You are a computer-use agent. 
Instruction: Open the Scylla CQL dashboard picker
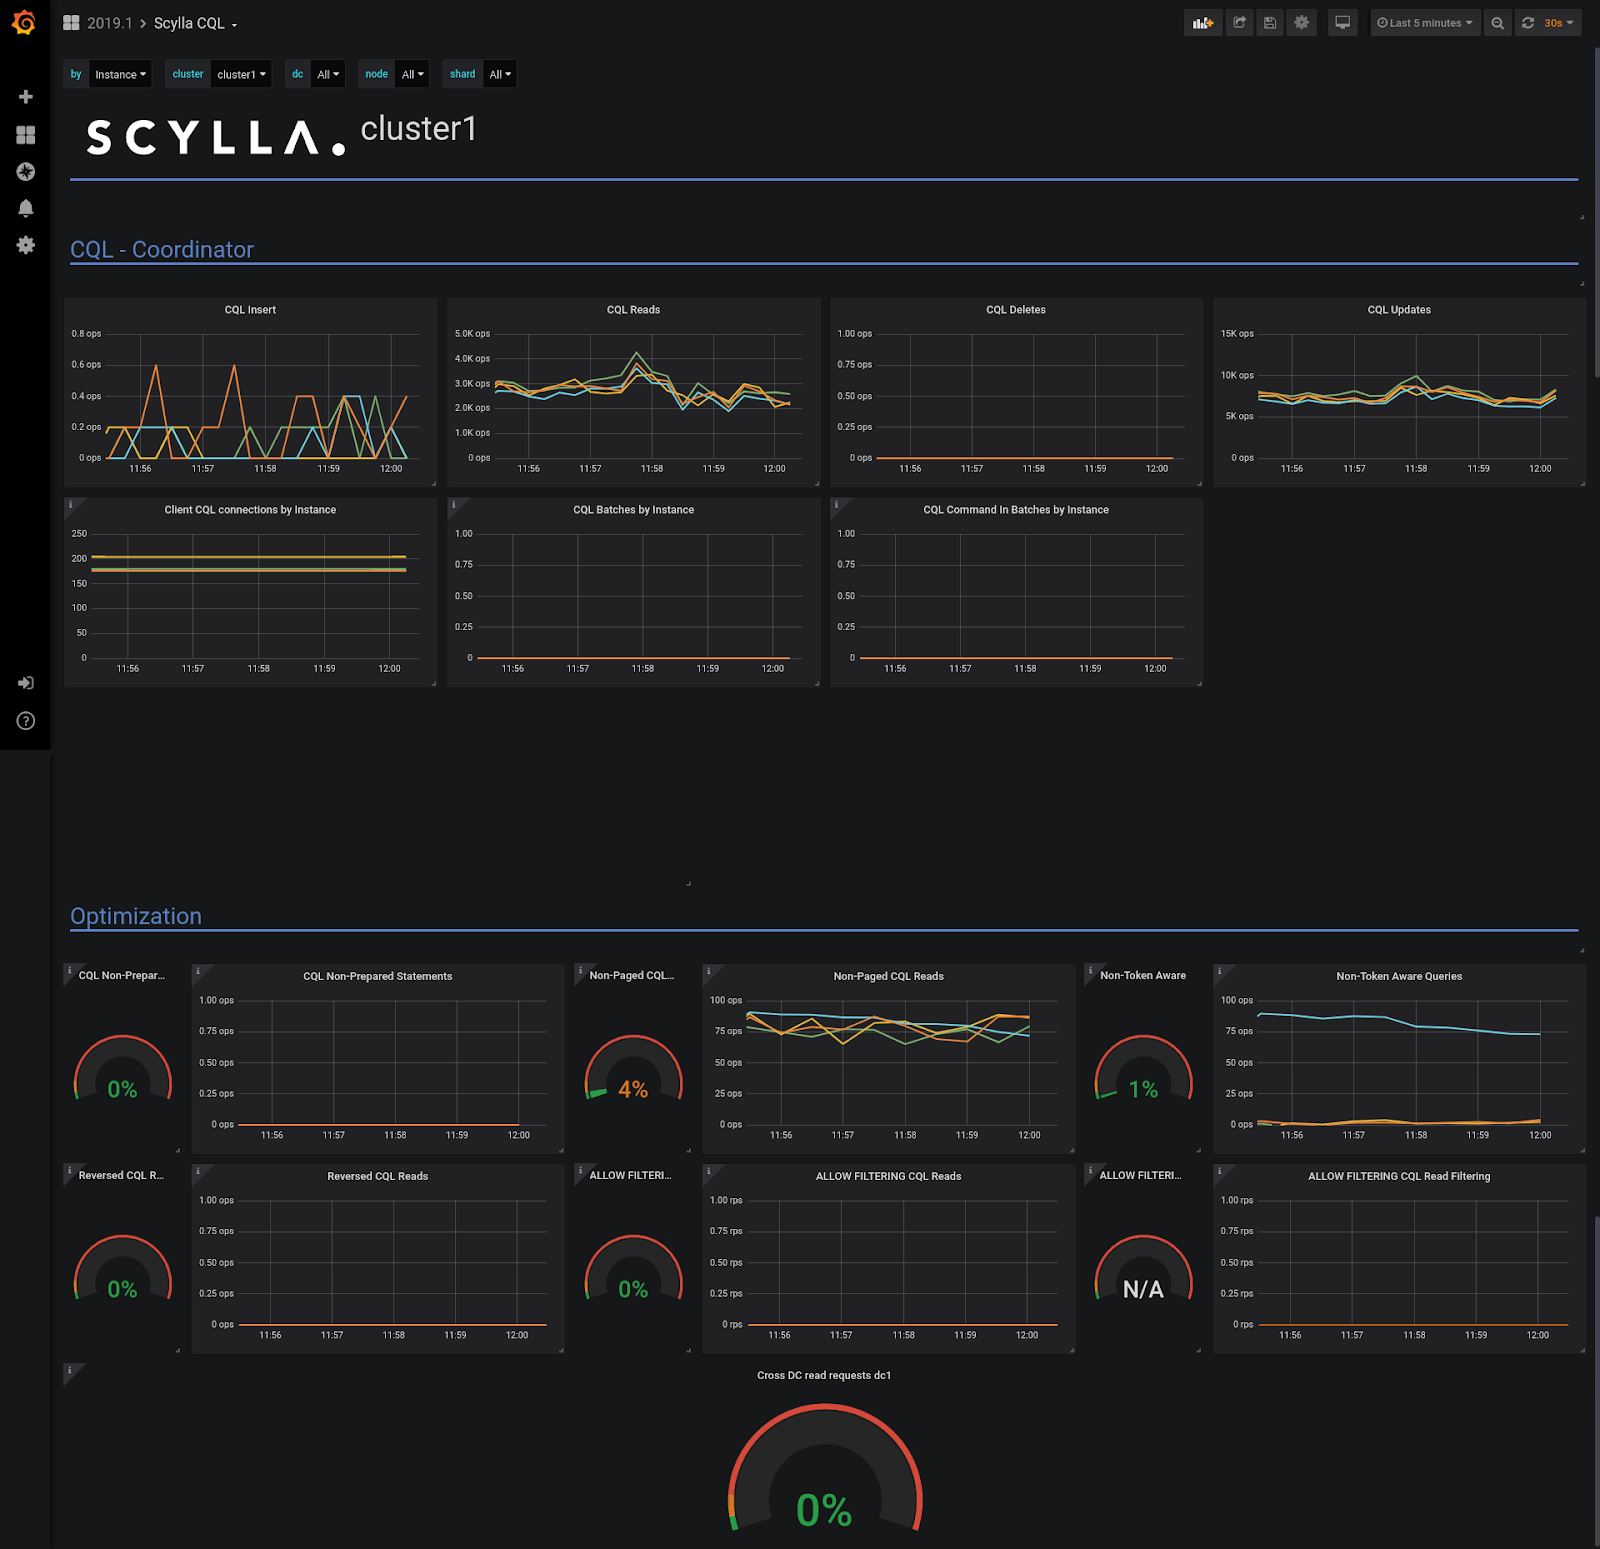click(195, 23)
